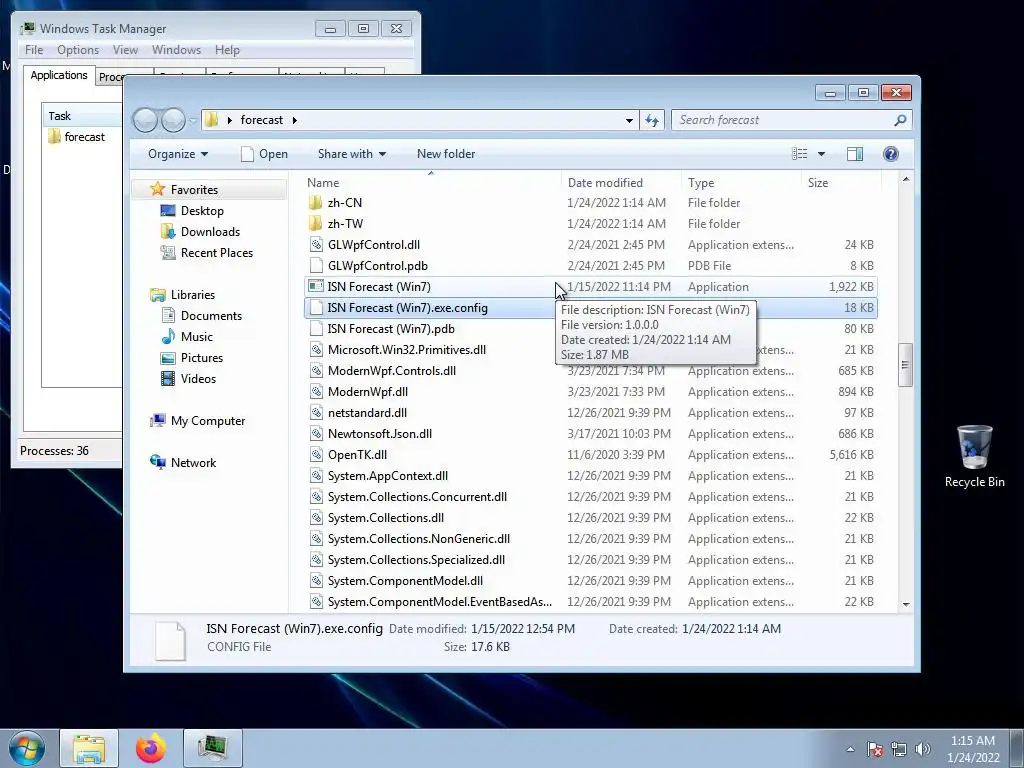Viewport: 1024px width, 768px height.
Task: Click the refresh button beside address bar
Action: tap(652, 120)
